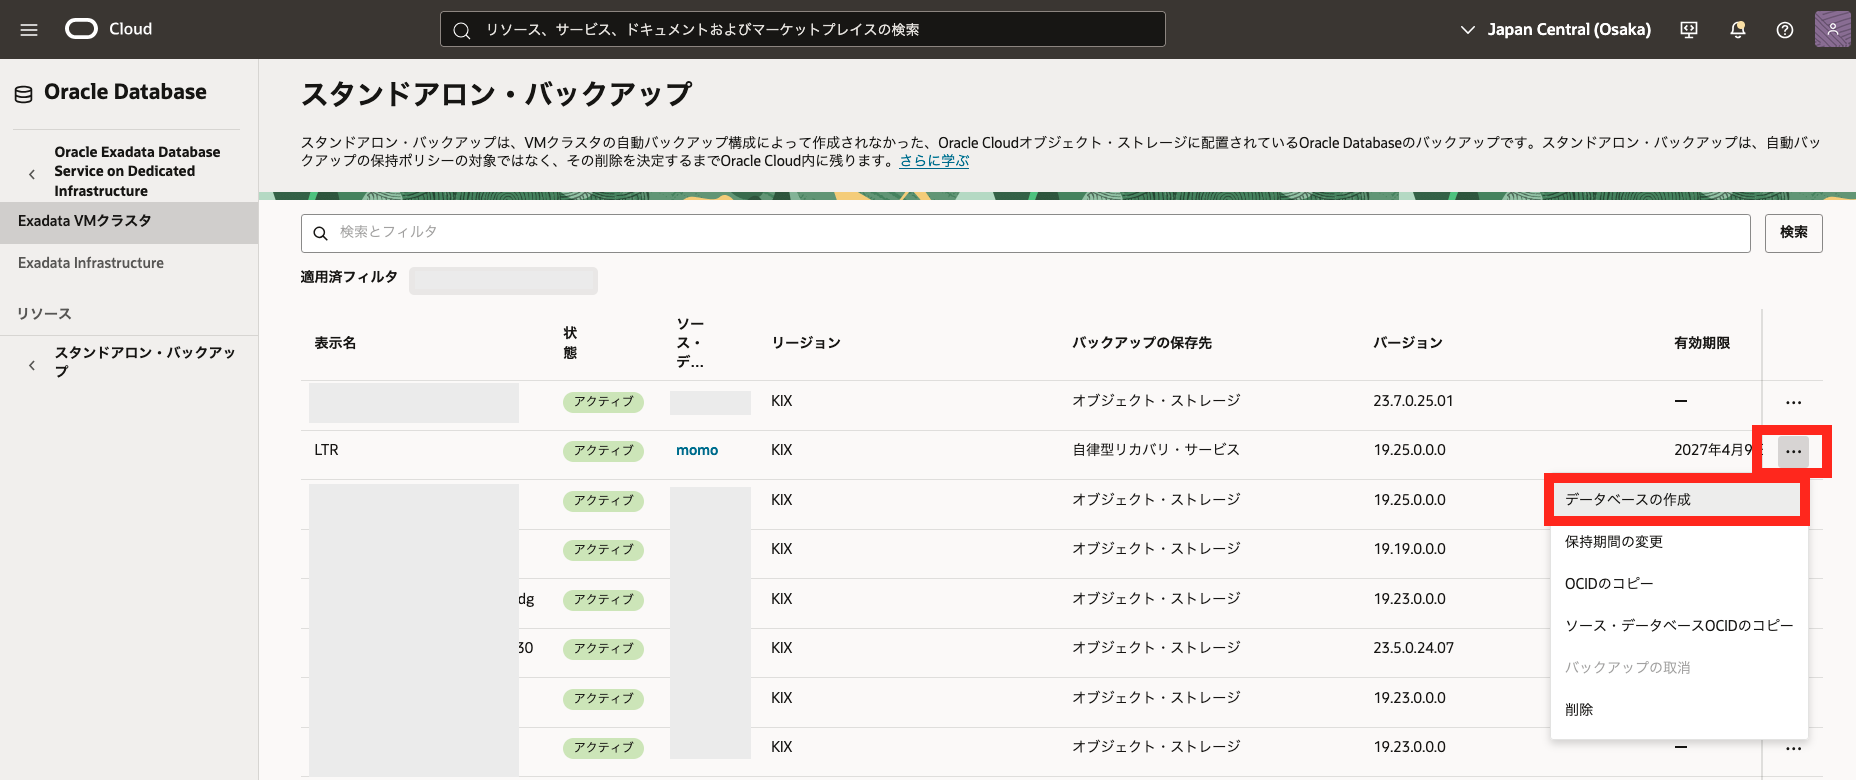This screenshot has width=1856, height=780.
Task: Select OCIDのコピー menu entry
Action: [1608, 584]
